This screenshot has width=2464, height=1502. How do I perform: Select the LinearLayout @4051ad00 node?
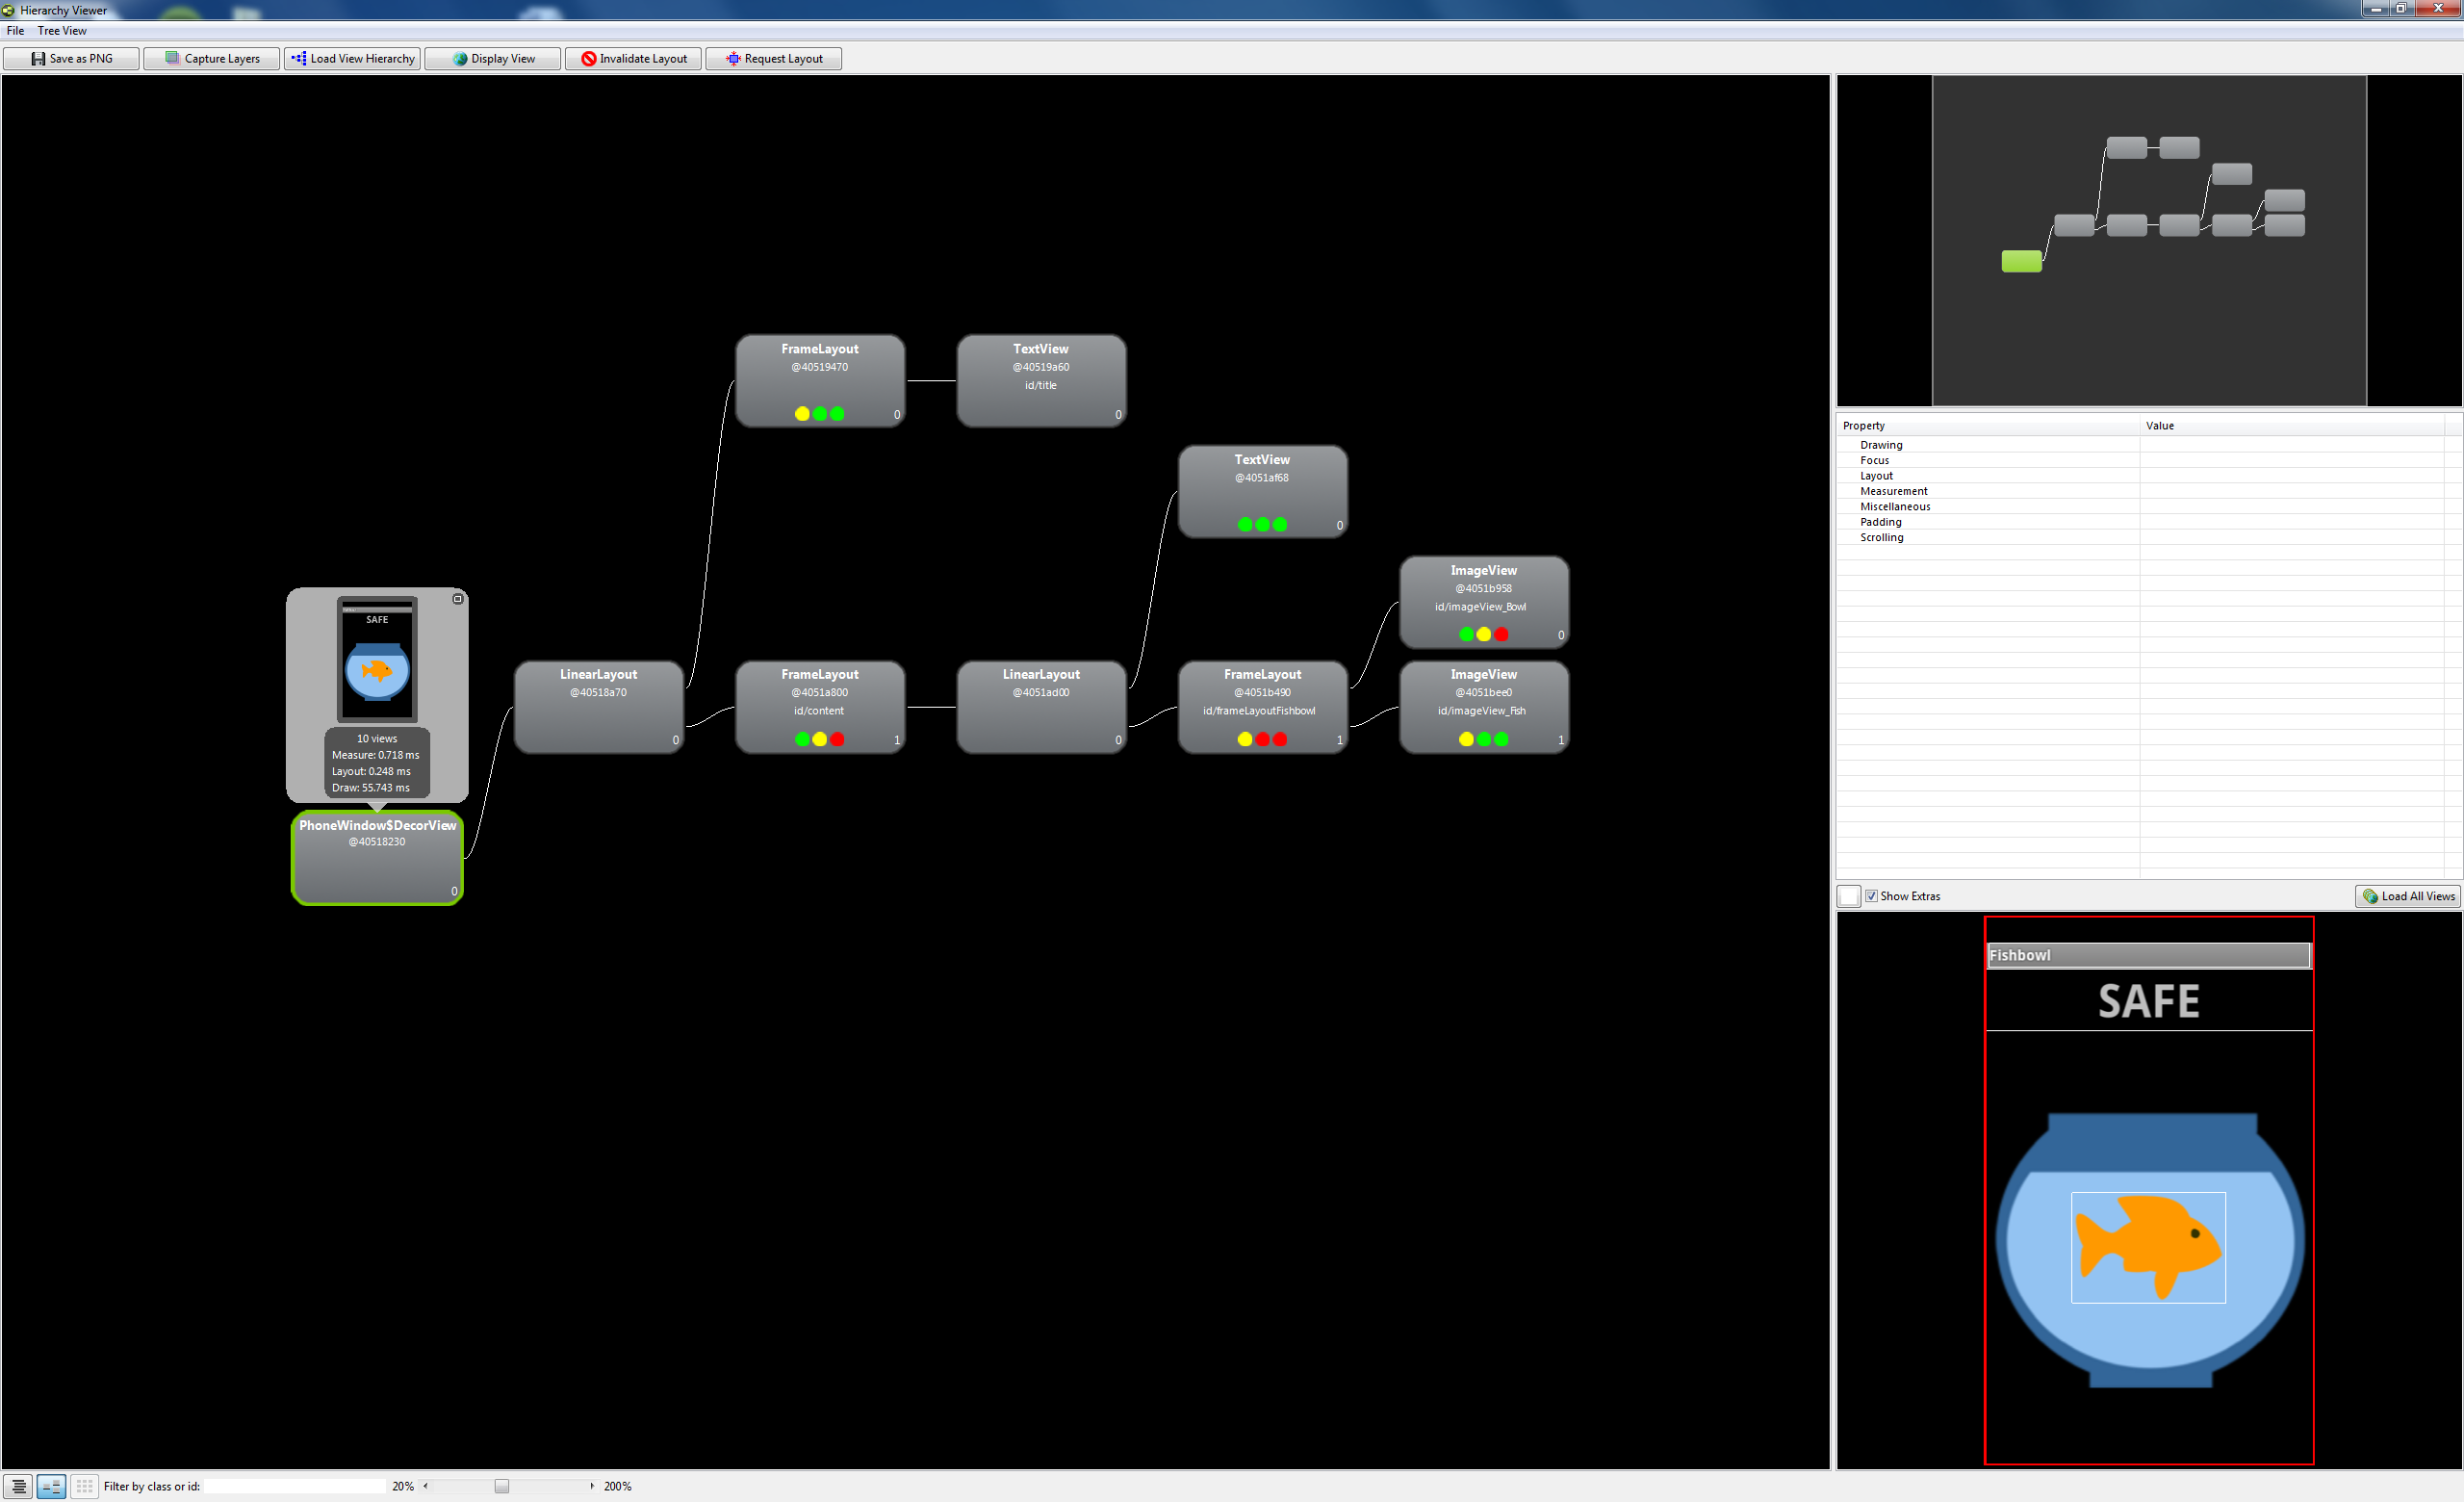[1041, 707]
